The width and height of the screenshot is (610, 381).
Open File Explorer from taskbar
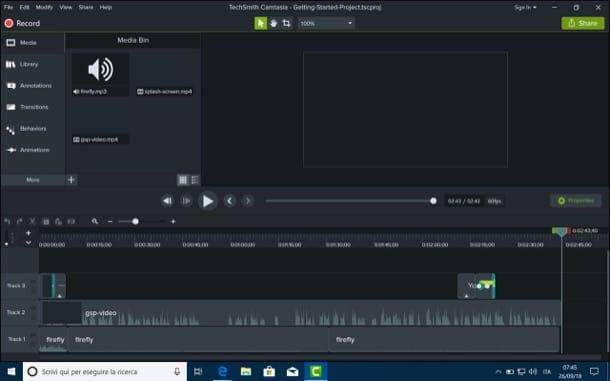point(245,372)
